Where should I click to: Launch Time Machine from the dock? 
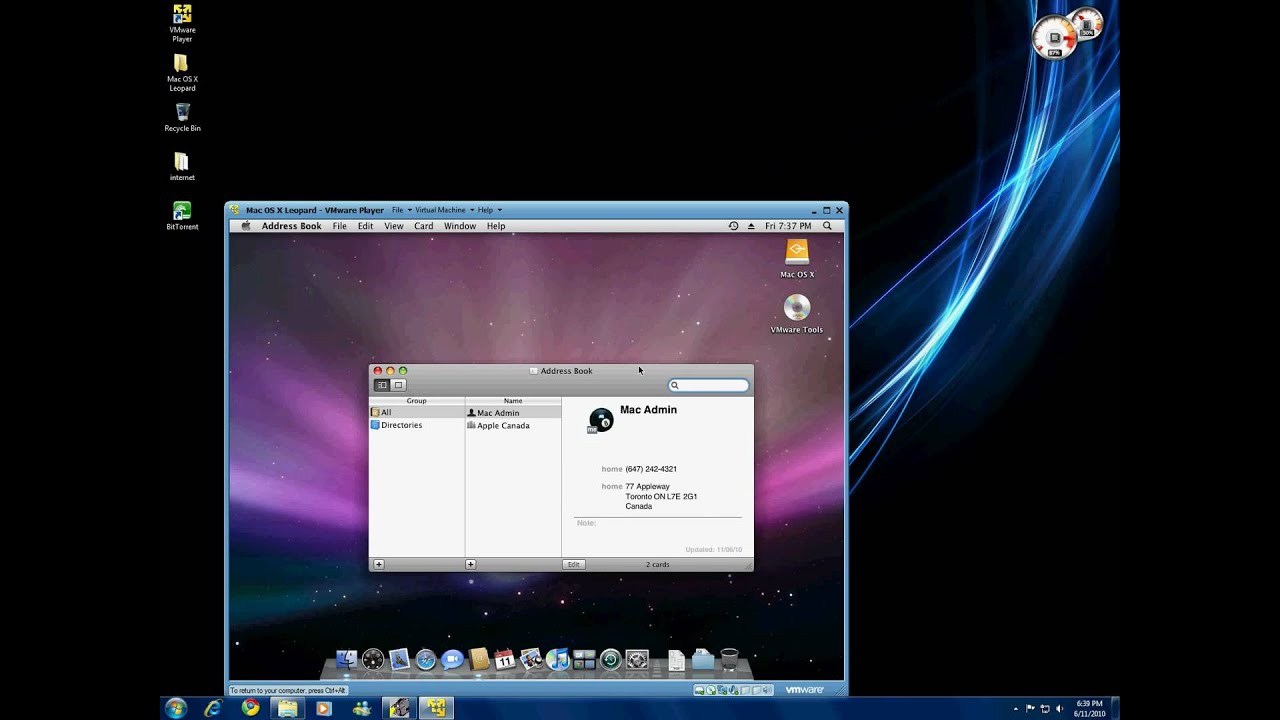click(610, 659)
